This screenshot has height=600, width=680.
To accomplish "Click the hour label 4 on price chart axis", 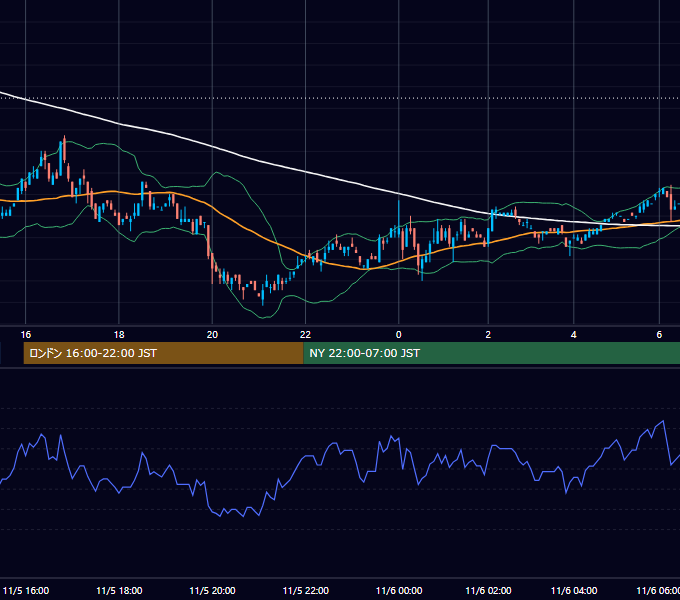I will (574, 334).
